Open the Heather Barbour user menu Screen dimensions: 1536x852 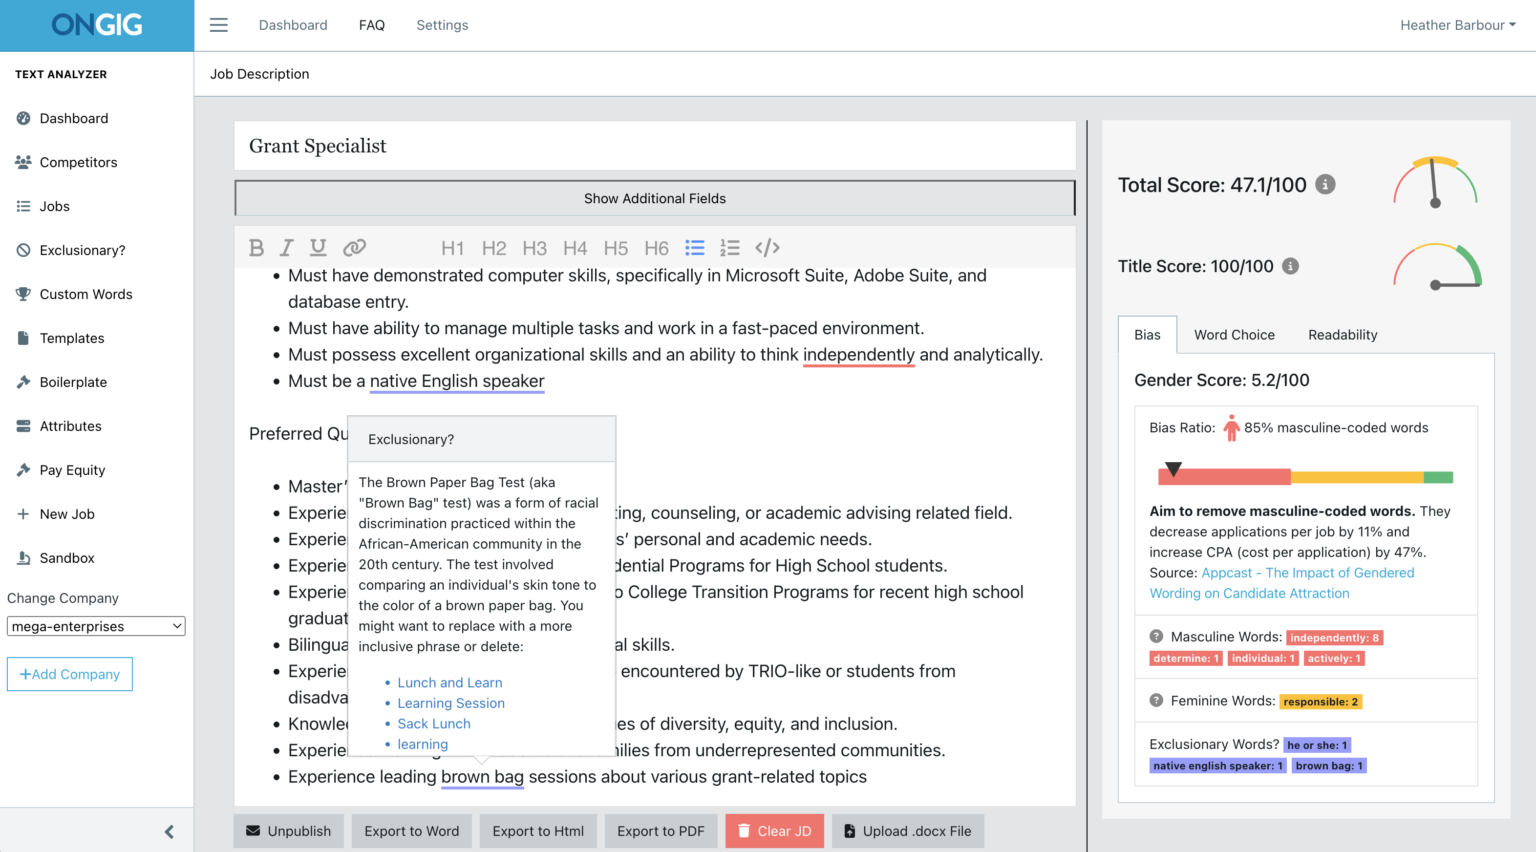tap(1458, 25)
